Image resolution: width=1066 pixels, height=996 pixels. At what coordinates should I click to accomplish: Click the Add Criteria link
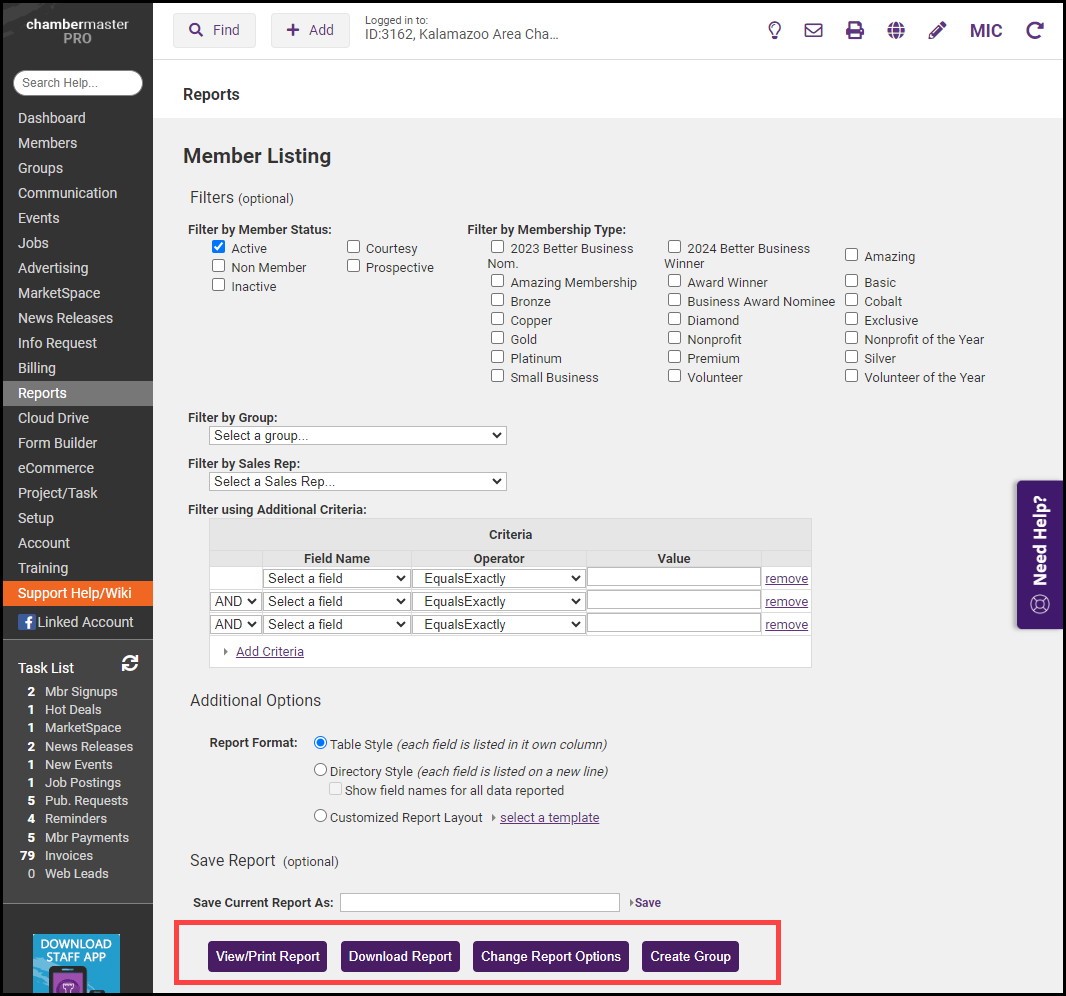269,652
